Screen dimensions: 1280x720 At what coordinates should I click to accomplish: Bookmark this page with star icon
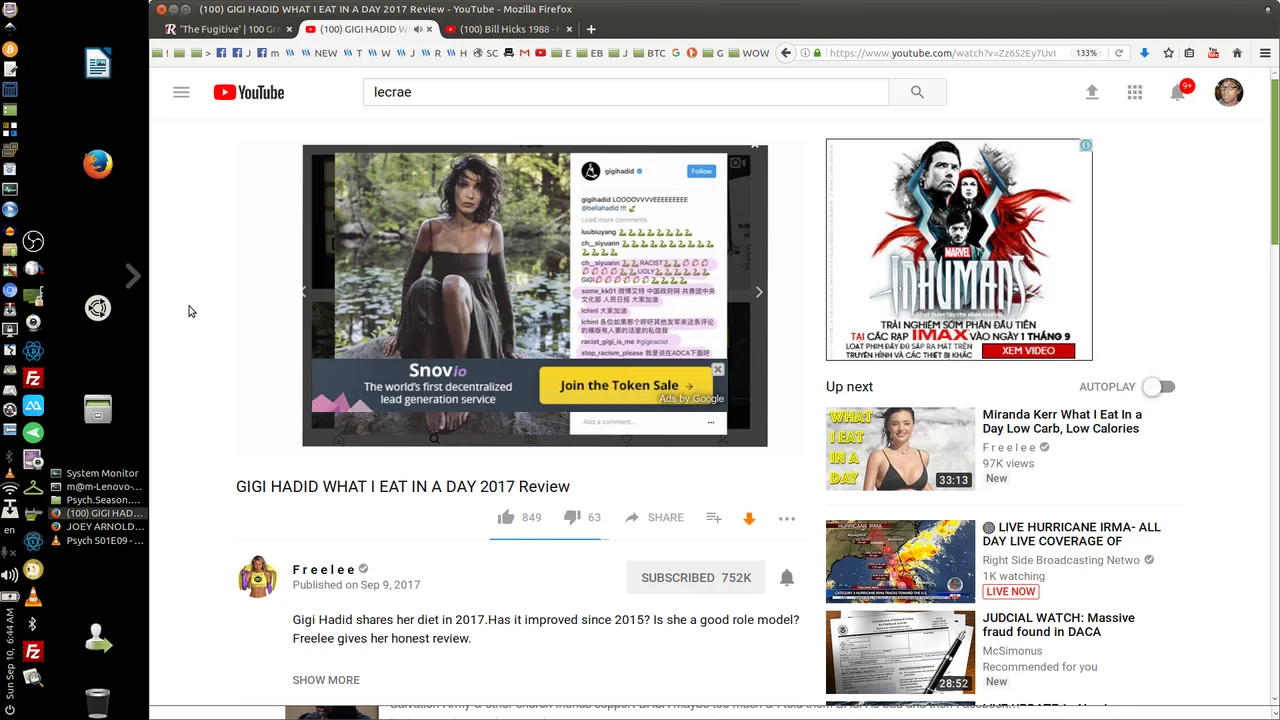point(1167,53)
